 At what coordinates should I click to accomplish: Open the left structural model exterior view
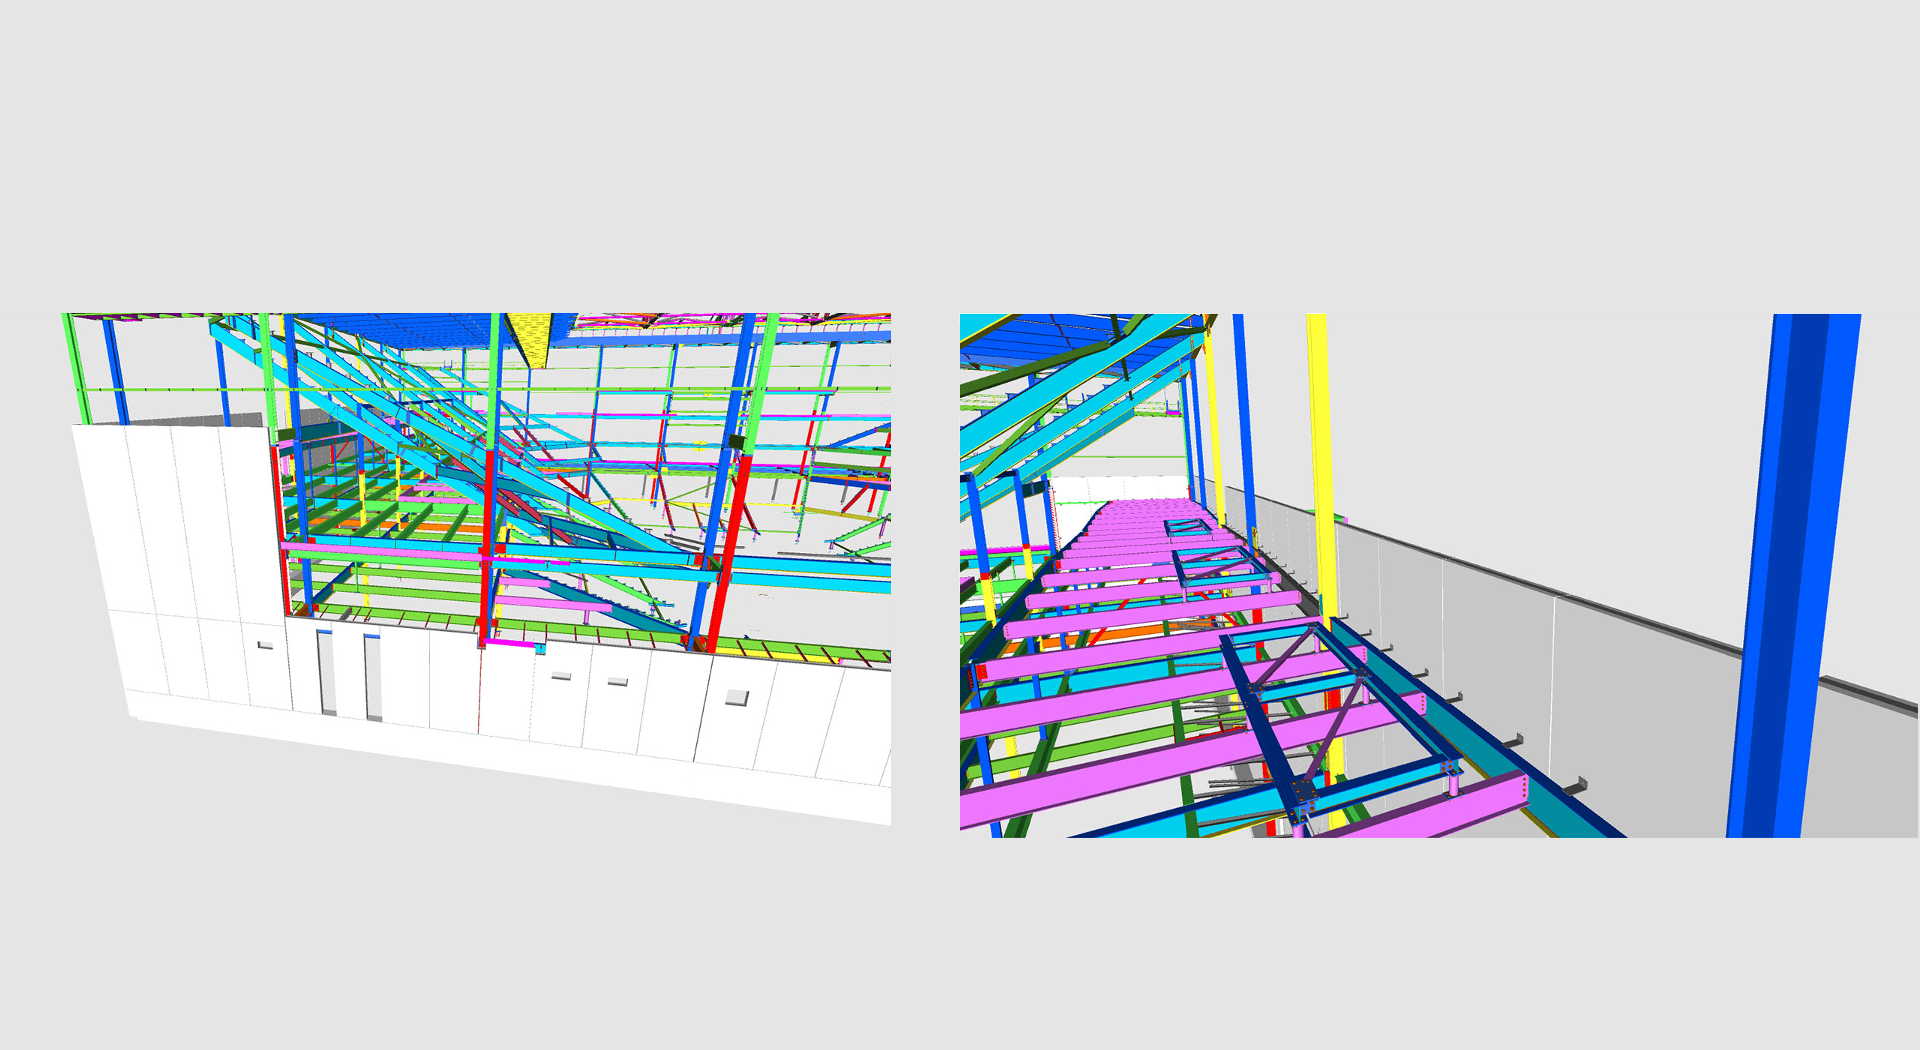pos(476,570)
